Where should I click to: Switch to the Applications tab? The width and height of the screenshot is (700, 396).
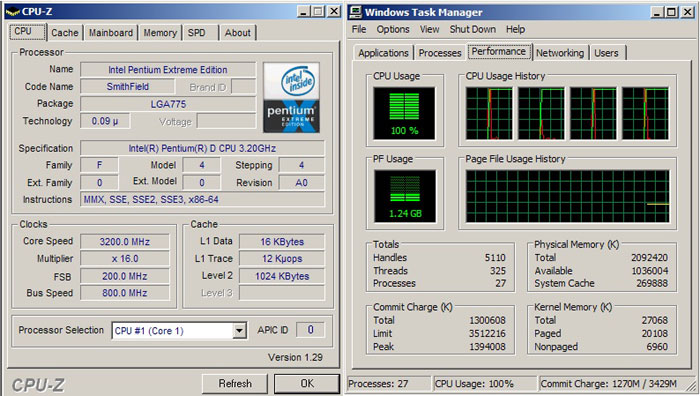pos(383,53)
